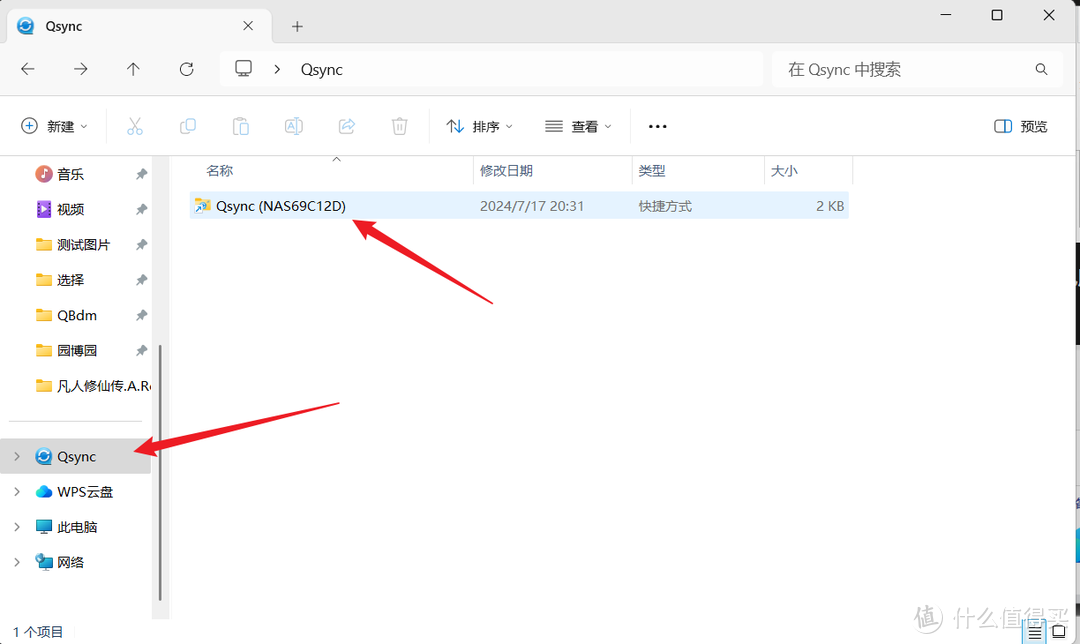
Task: Click the 1 个项目 status bar text
Action: click(x=38, y=632)
